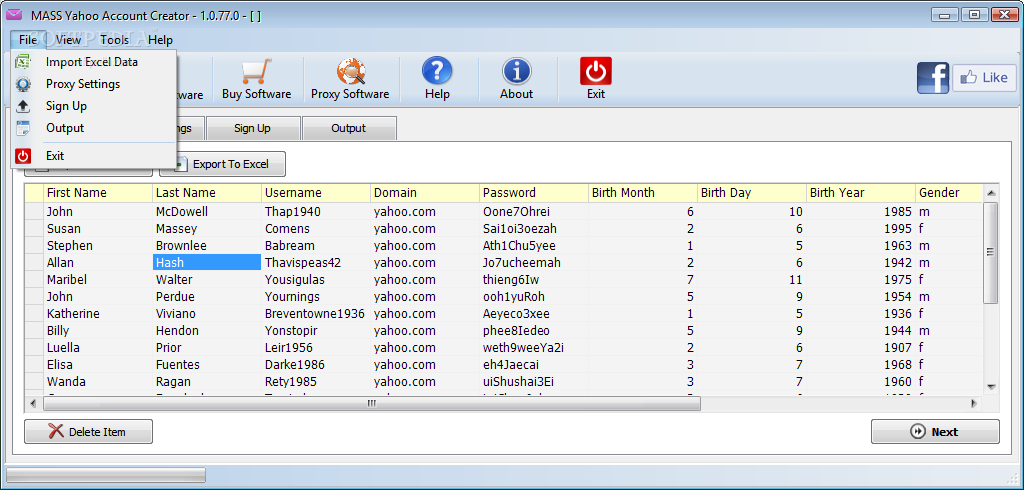Launch the Proxy Software toolbar icon
This screenshot has width=1024, height=490.
point(350,71)
